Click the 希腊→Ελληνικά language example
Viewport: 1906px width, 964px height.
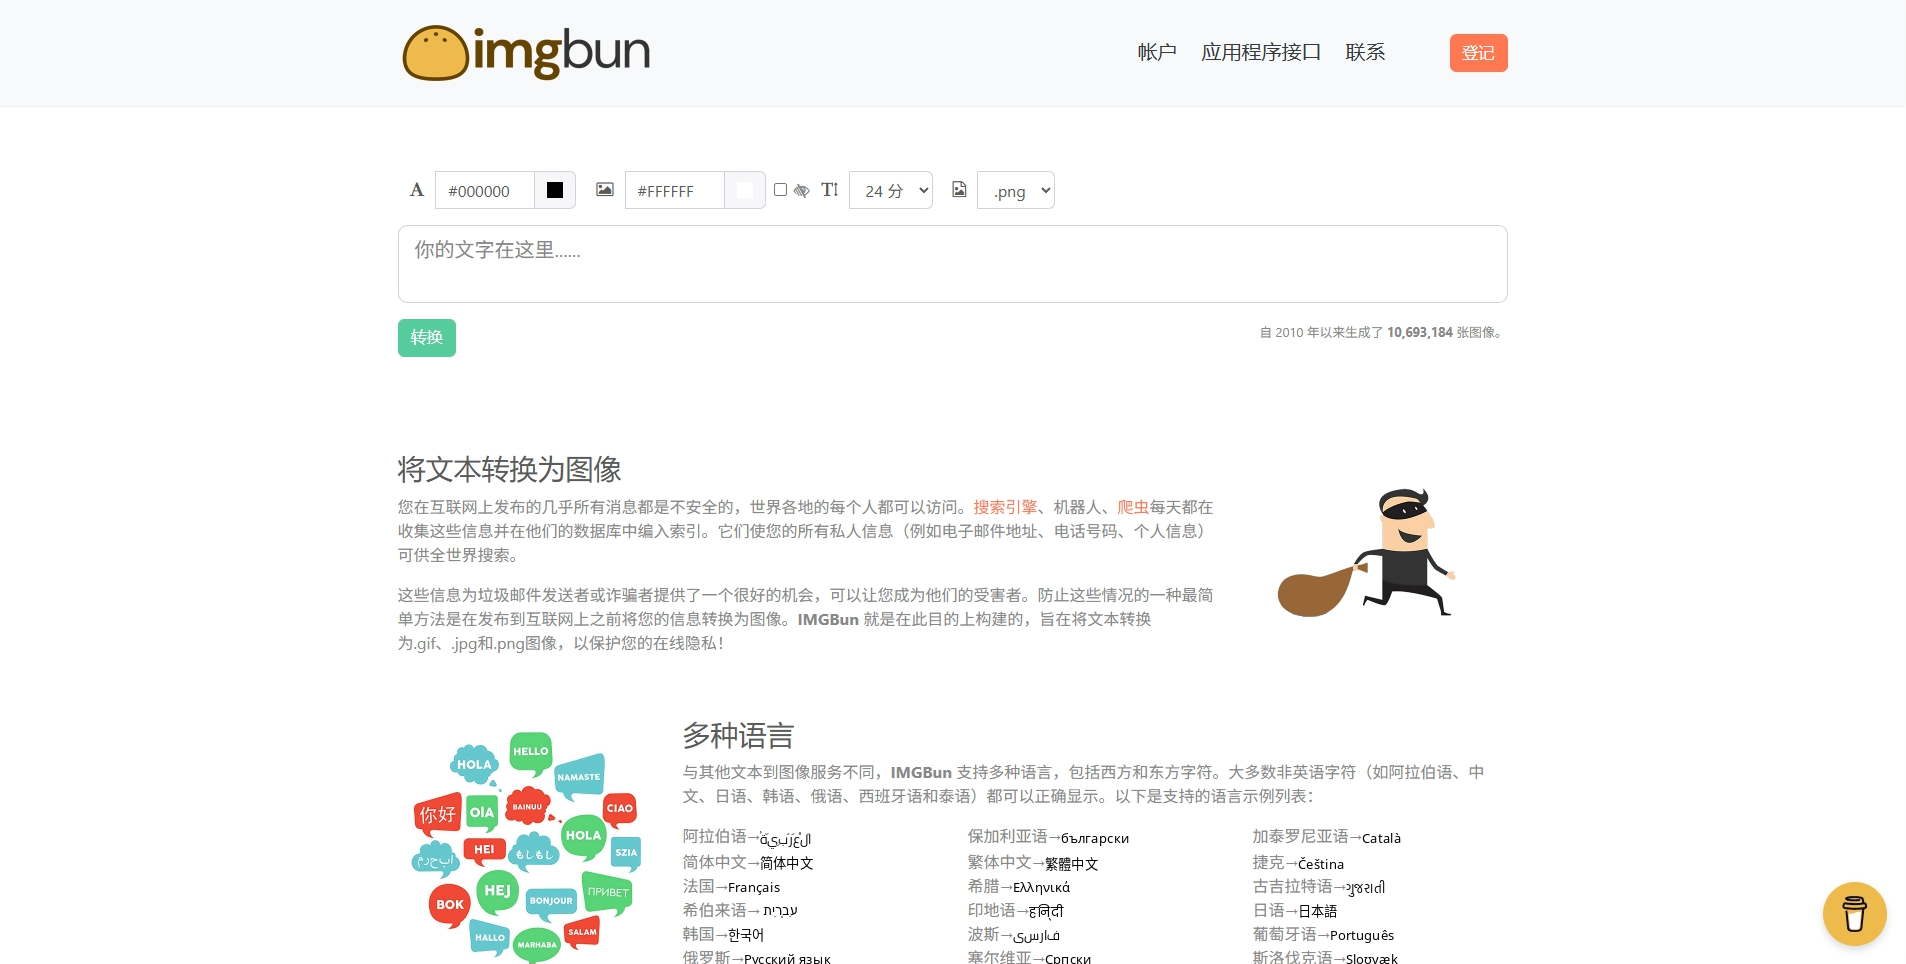point(1019,887)
